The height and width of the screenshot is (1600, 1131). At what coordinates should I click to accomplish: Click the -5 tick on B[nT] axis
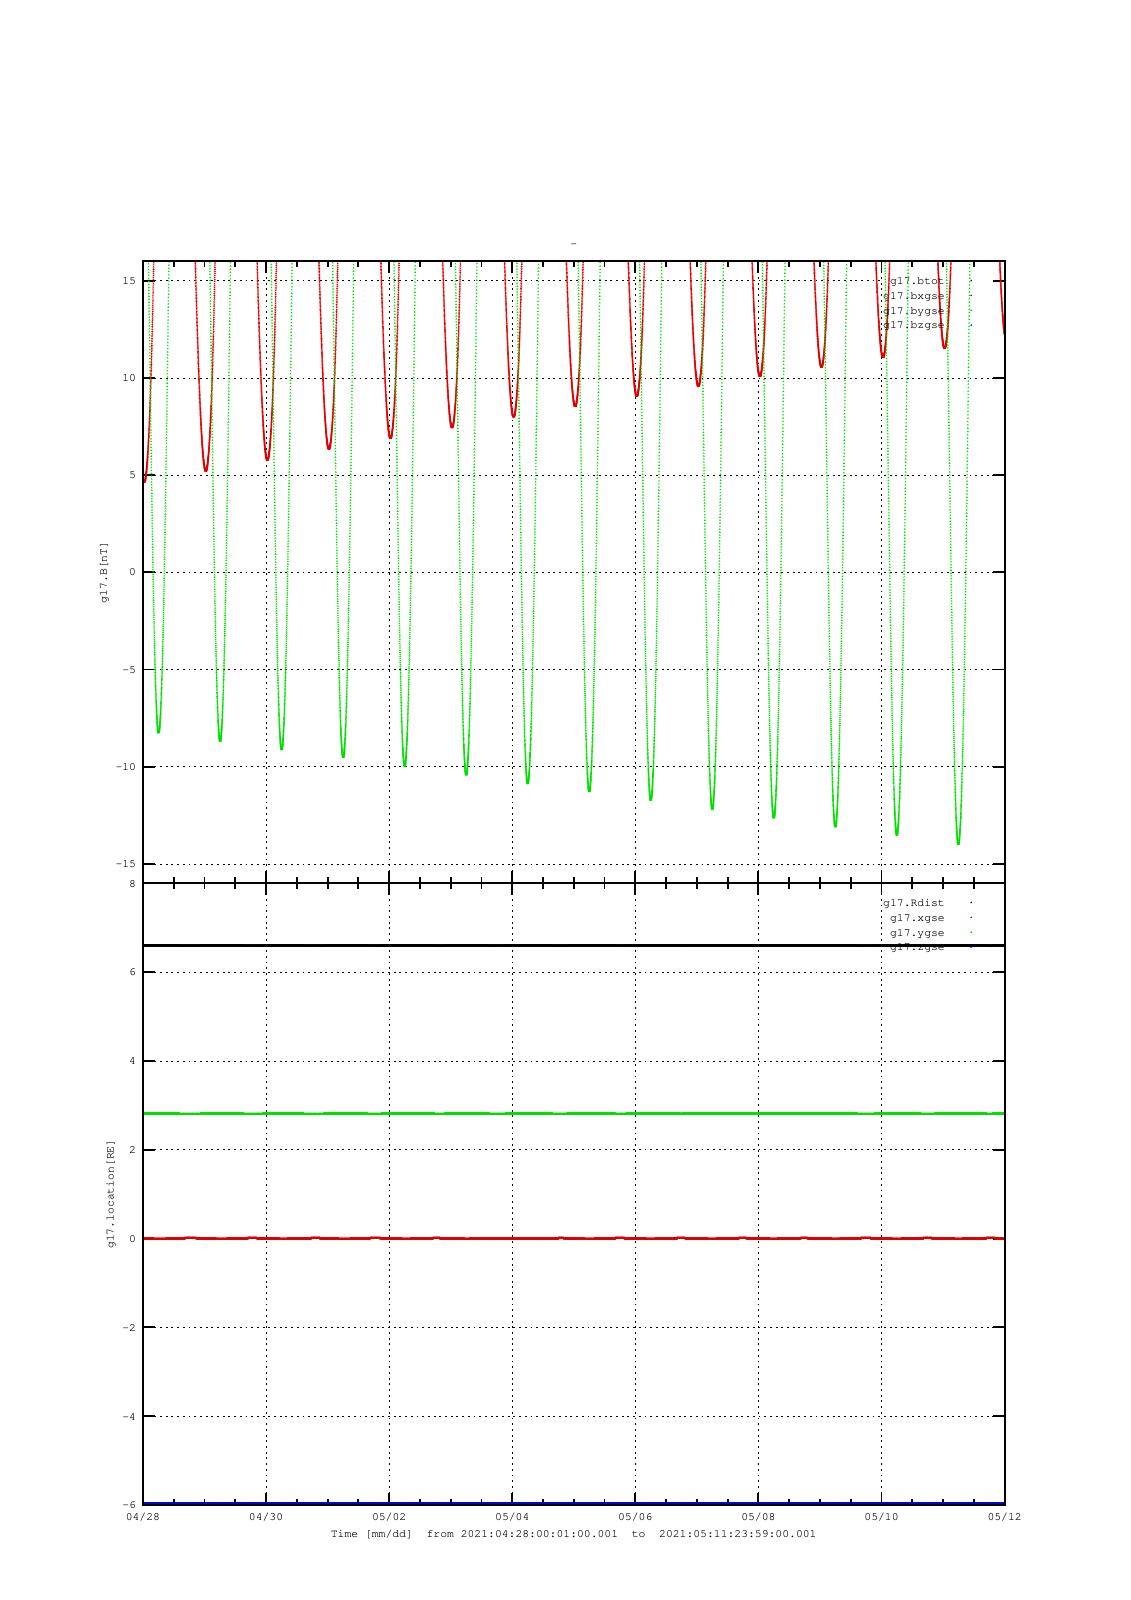coord(129,670)
